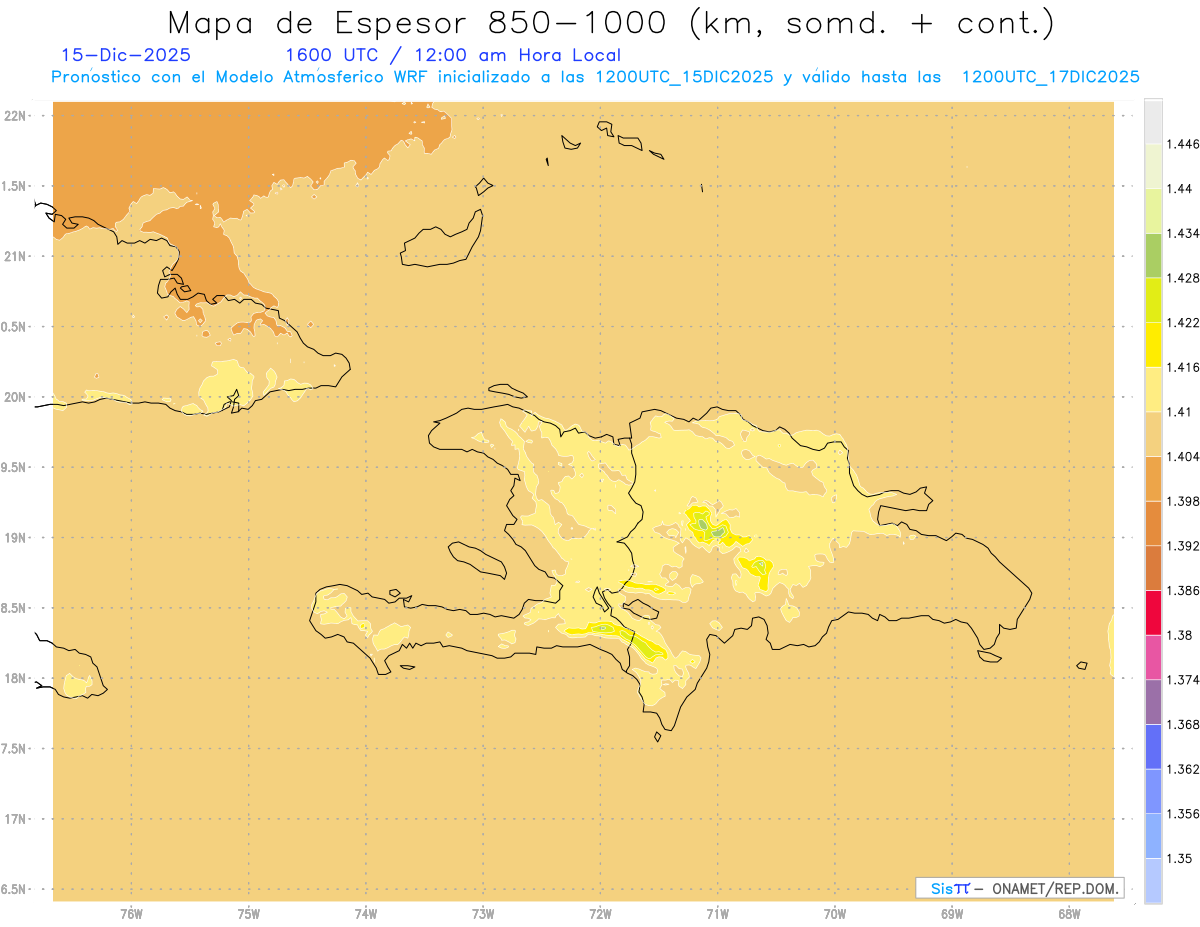Click the 17N latitude label

coord(16,819)
